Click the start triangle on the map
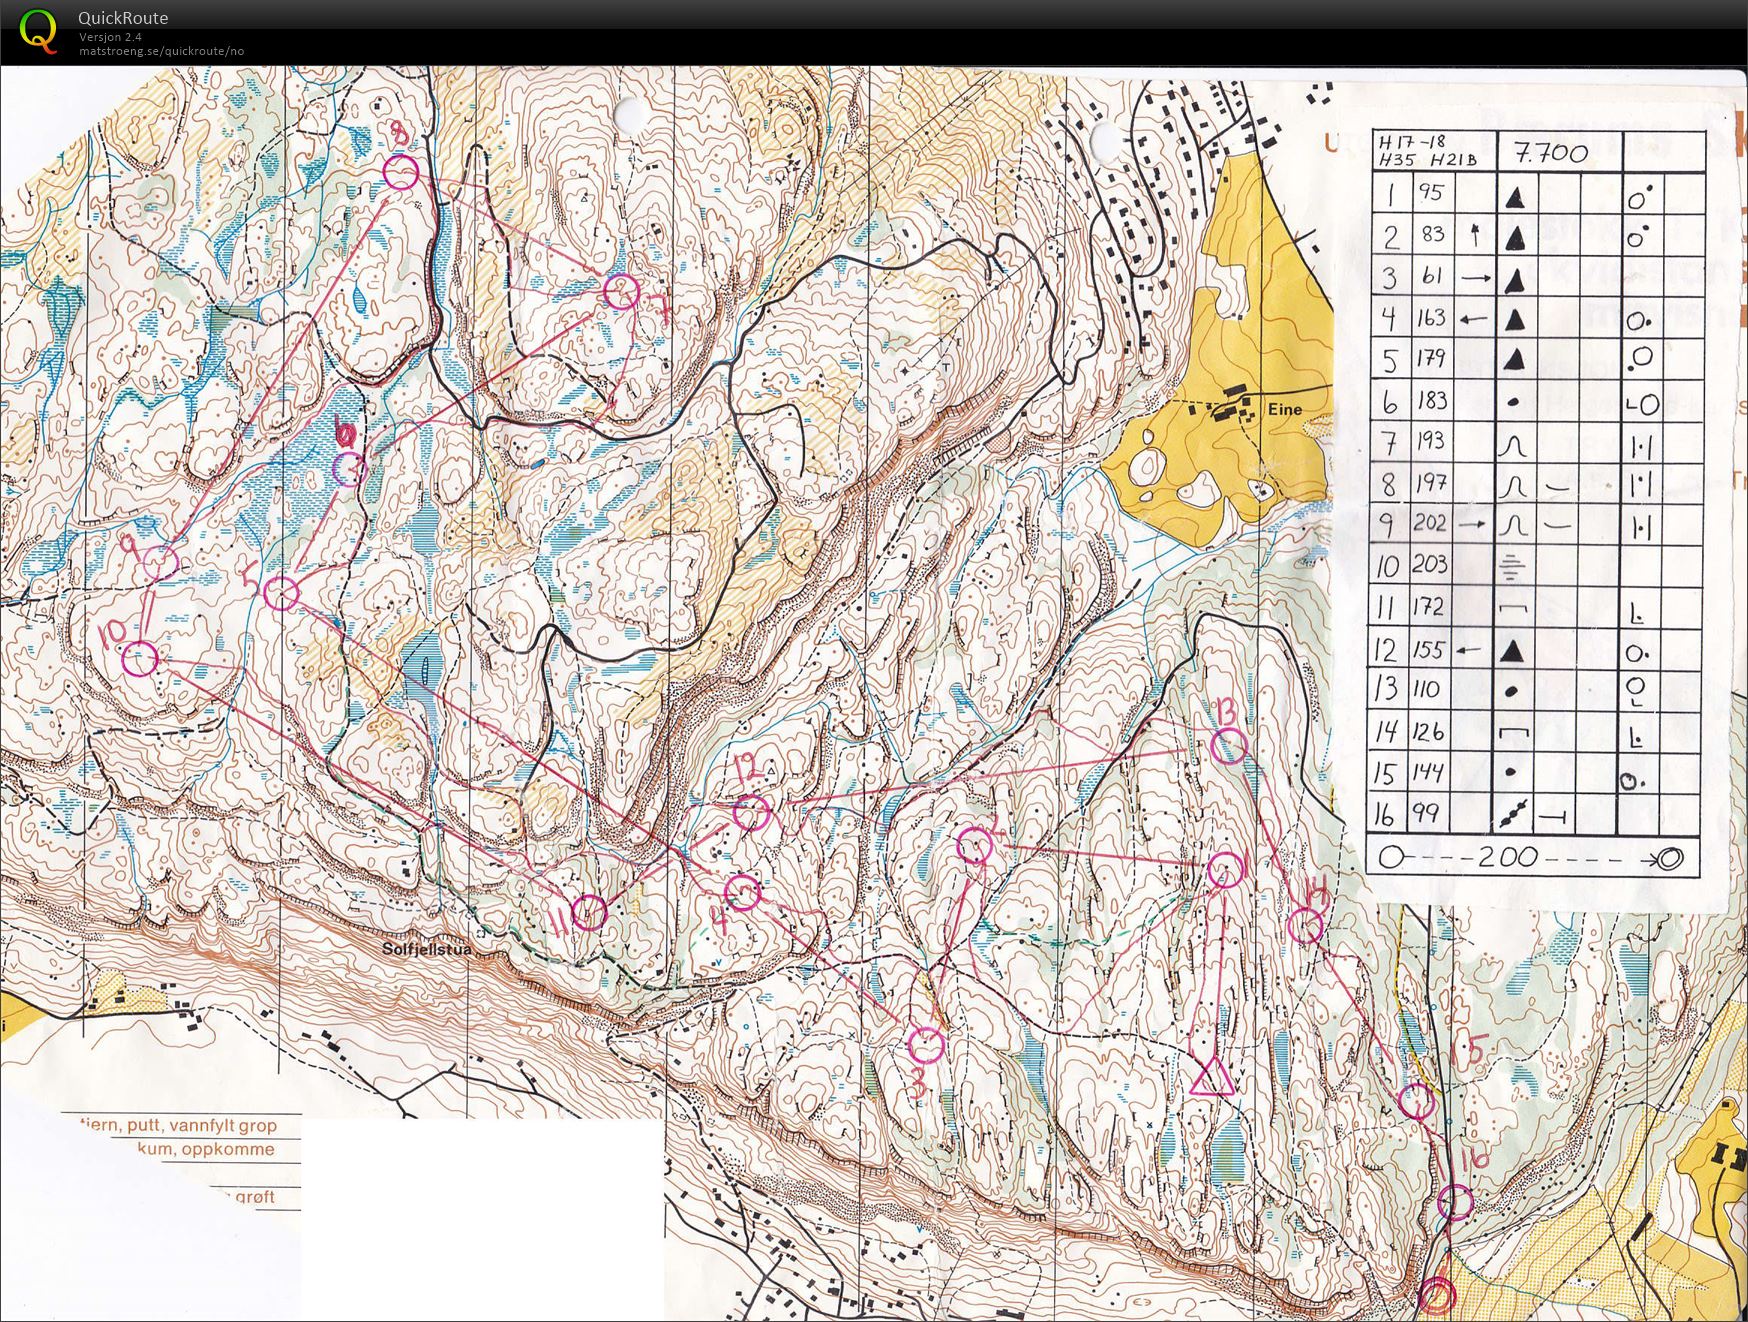Image resolution: width=1748 pixels, height=1322 pixels. pyautogui.click(x=1211, y=1078)
